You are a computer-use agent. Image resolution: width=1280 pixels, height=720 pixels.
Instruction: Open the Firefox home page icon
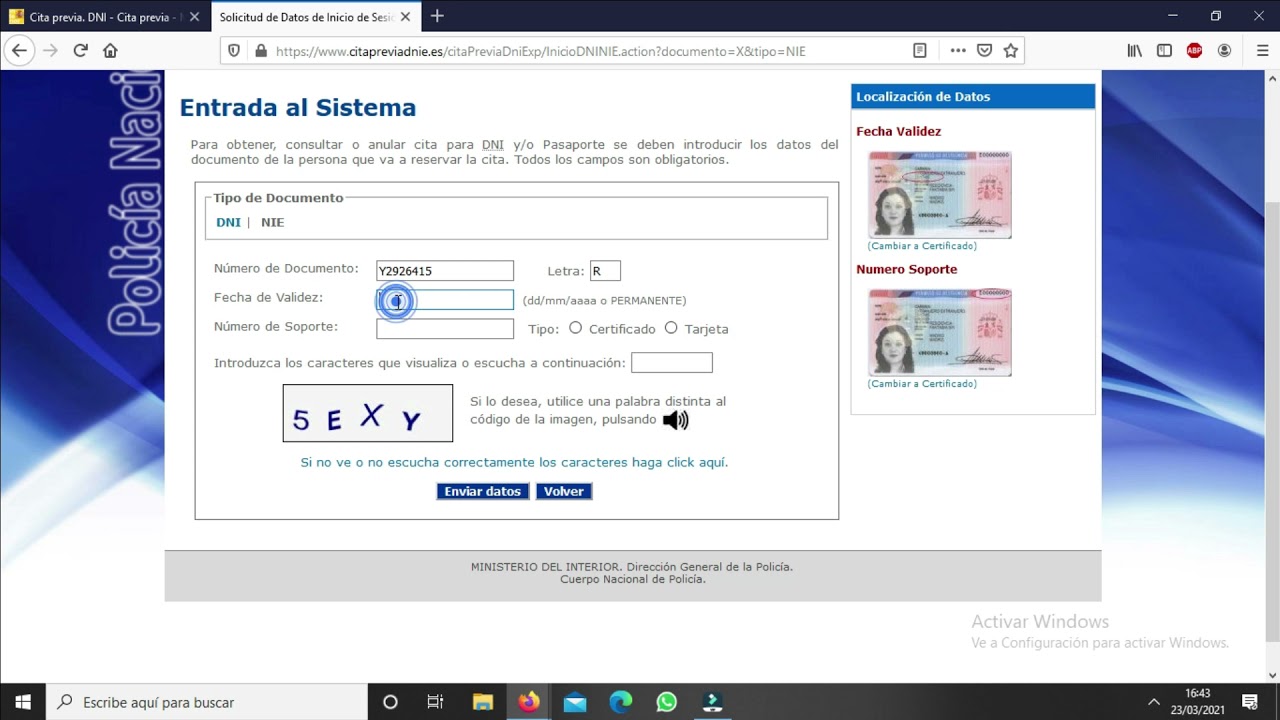coord(110,51)
